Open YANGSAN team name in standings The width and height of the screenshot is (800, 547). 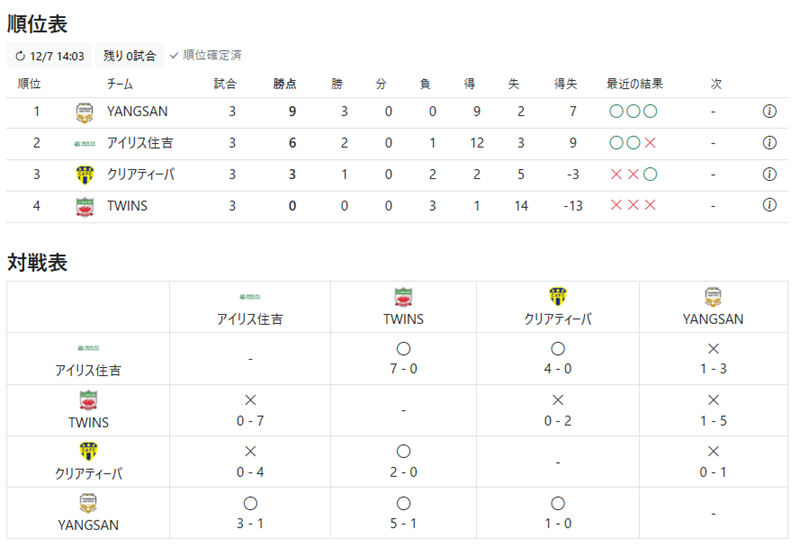tap(137, 111)
